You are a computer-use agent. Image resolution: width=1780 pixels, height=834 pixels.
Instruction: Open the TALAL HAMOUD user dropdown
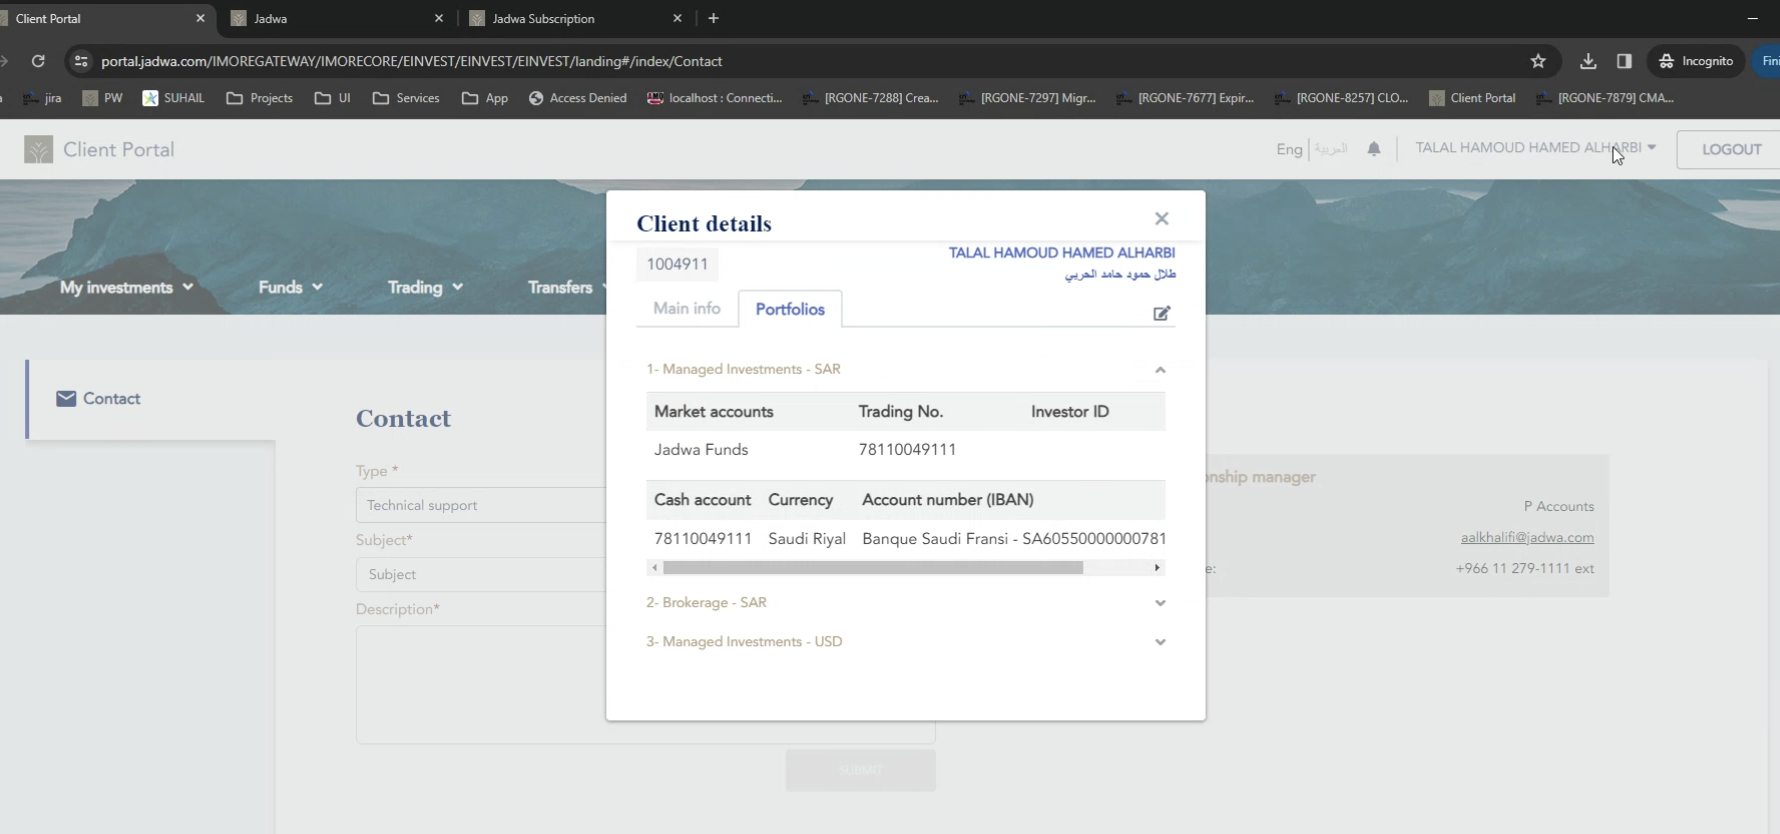[1535, 148]
